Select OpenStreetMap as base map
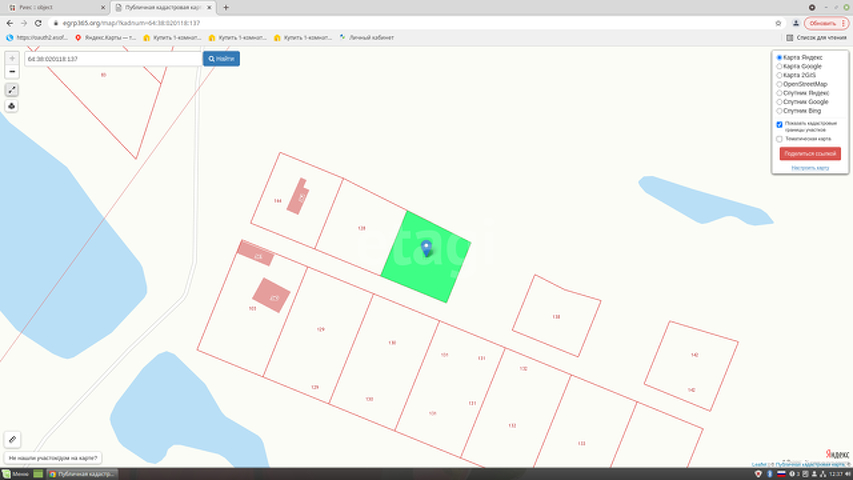The image size is (853, 480). (780, 84)
